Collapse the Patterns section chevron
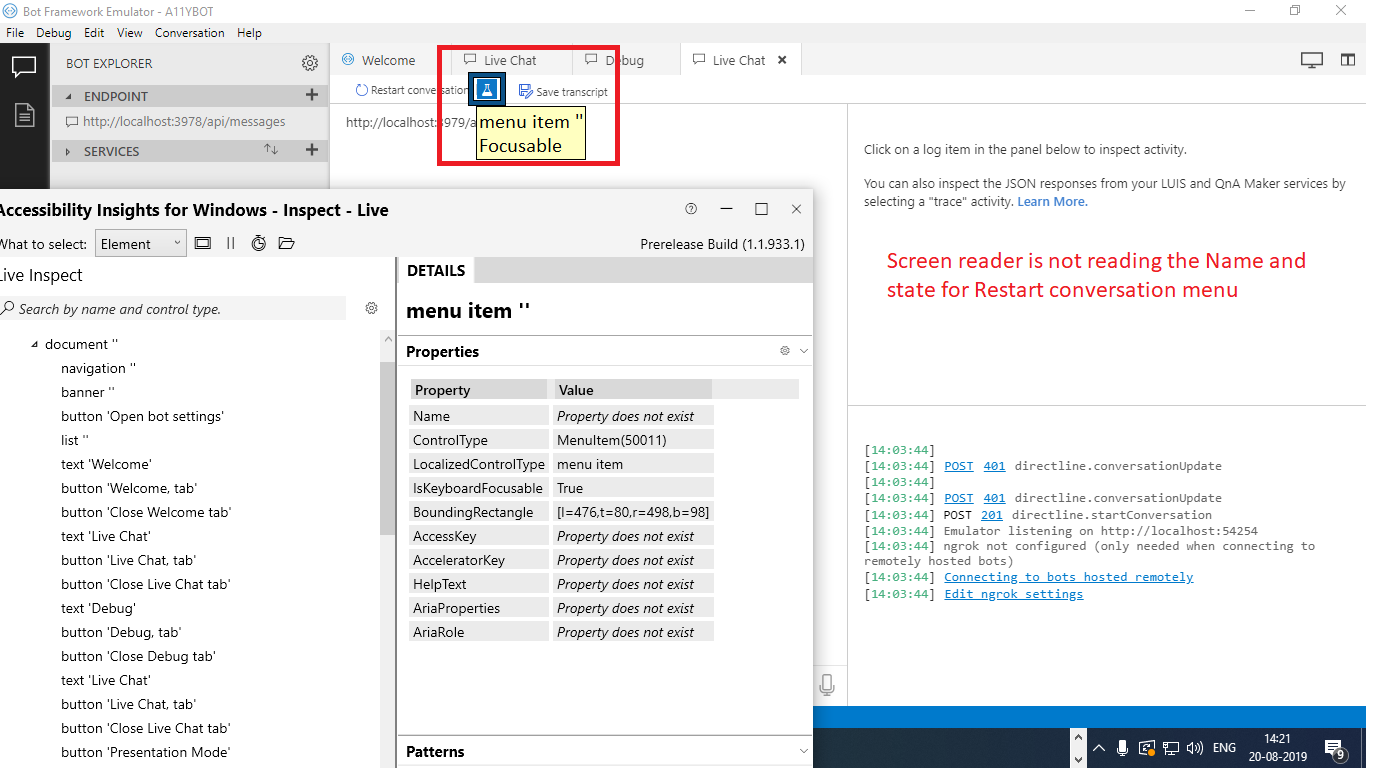Viewport: 1384px width, 782px height. click(x=803, y=751)
